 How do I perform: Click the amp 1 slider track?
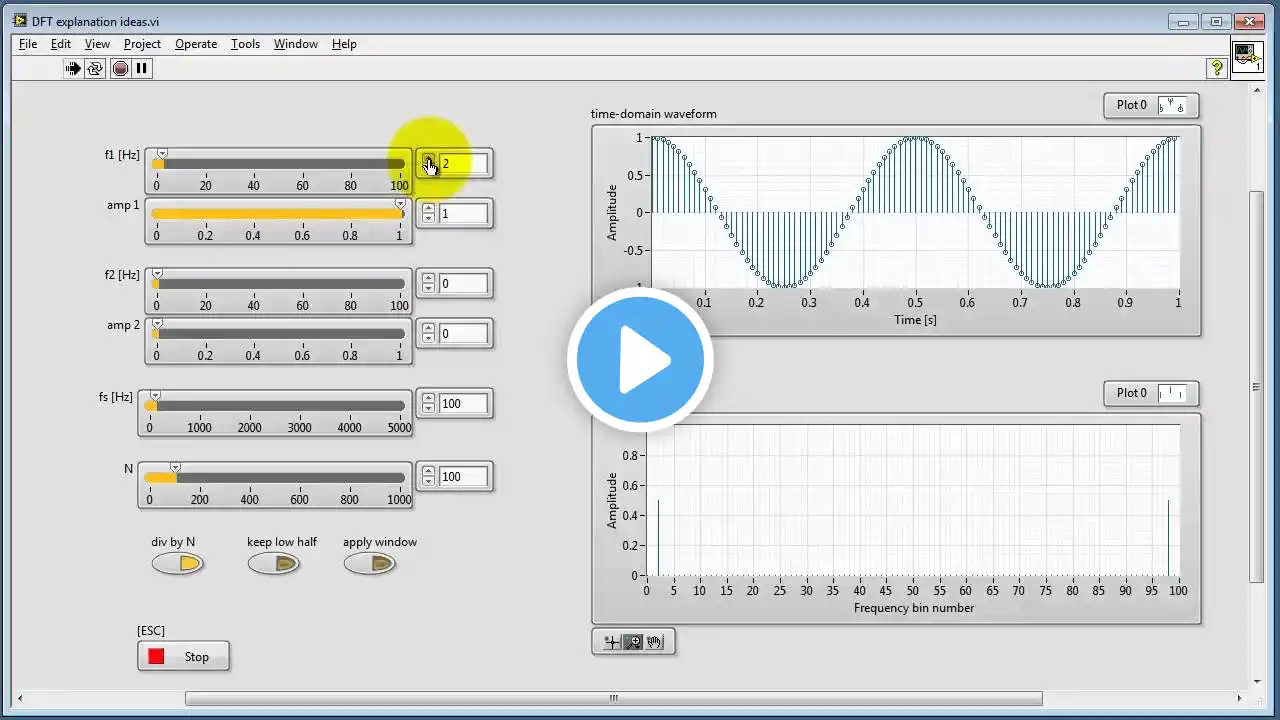[278, 213]
